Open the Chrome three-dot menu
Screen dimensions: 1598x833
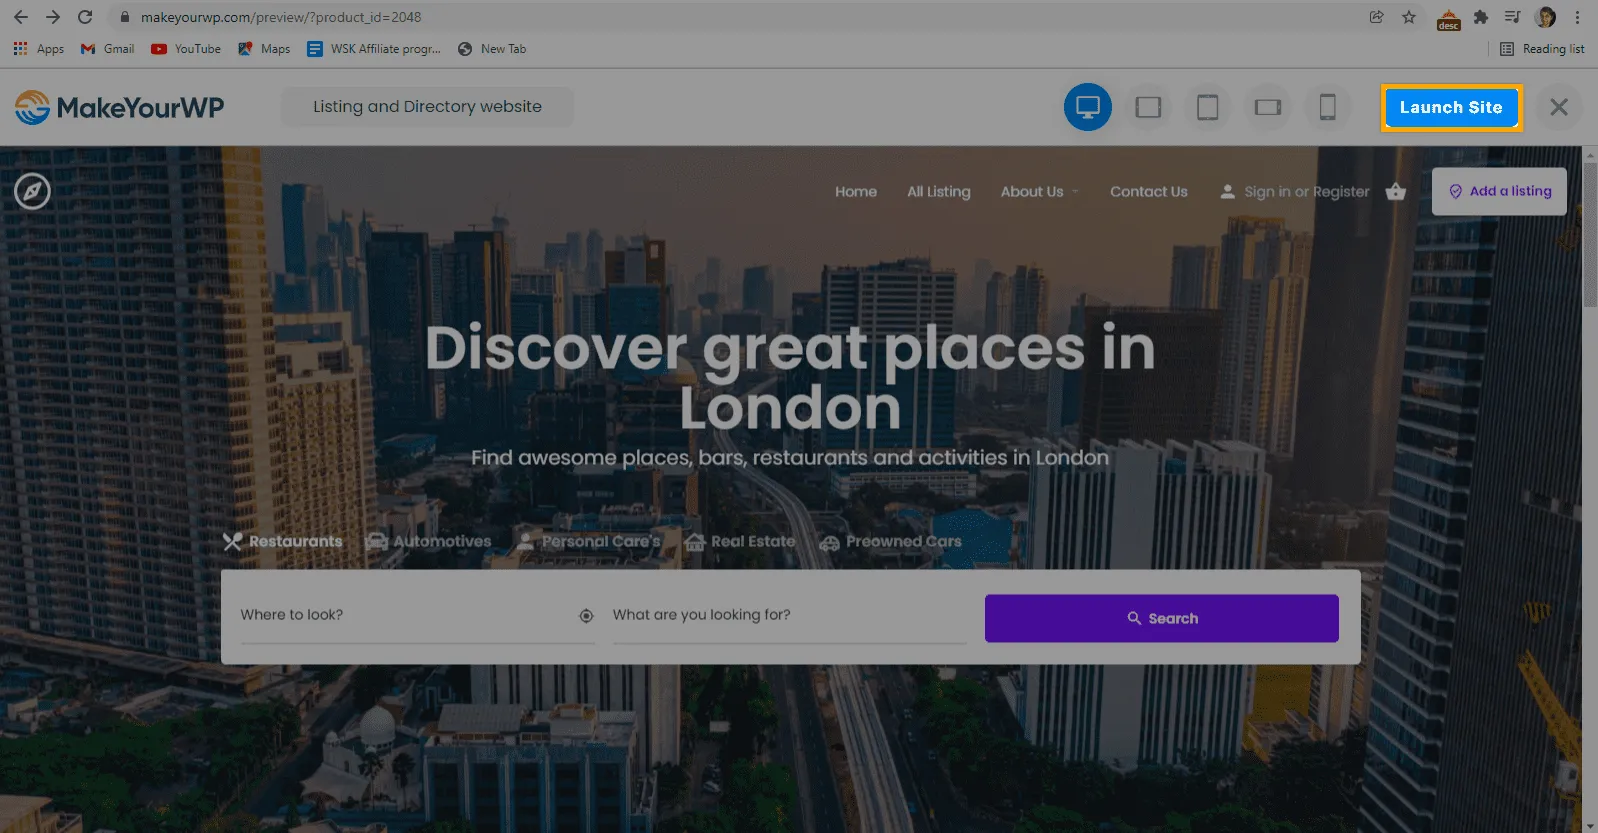pyautogui.click(x=1577, y=17)
